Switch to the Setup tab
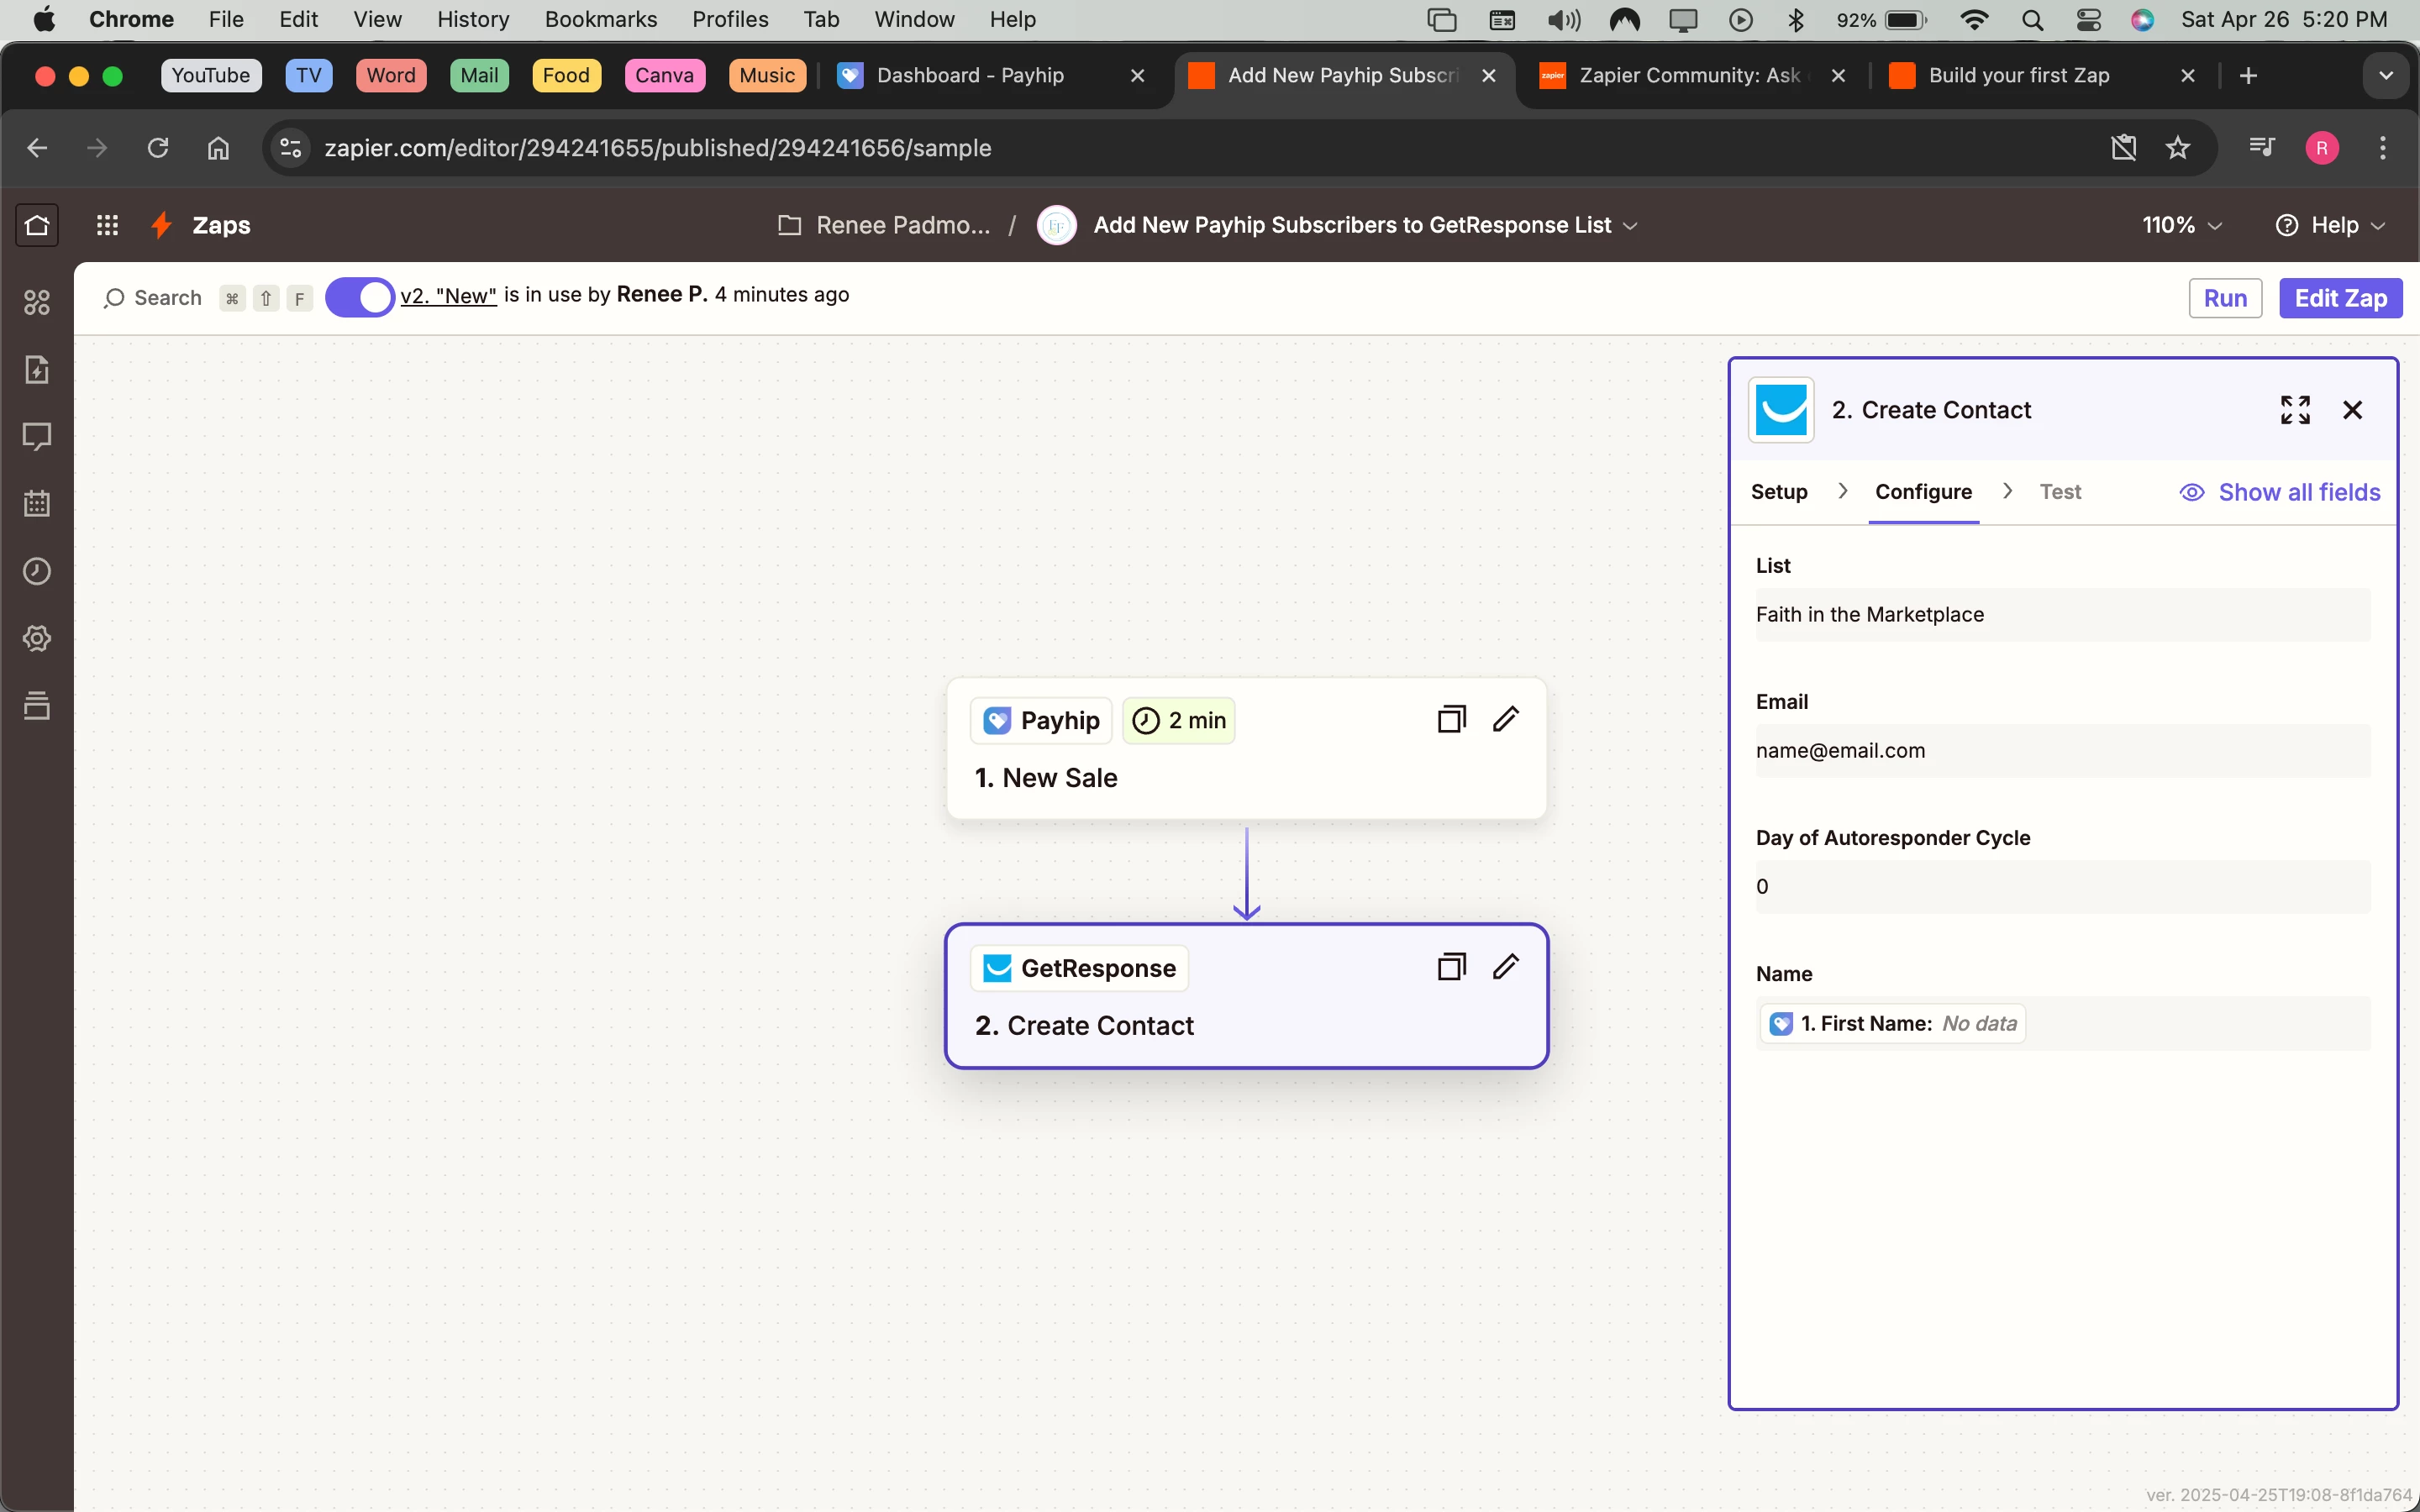This screenshot has width=2420, height=1512. [1778, 492]
